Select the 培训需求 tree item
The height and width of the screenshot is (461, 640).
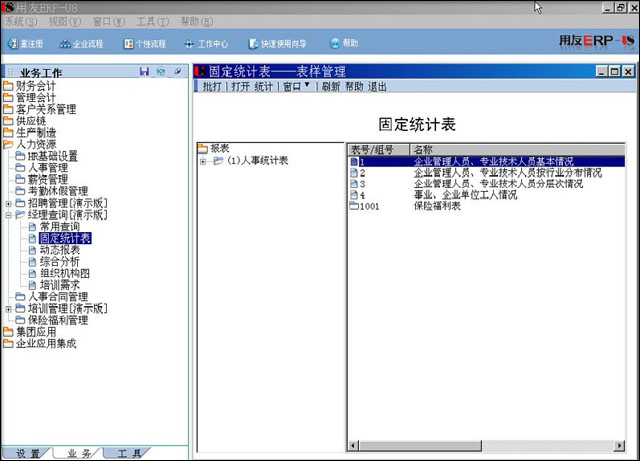pos(60,285)
